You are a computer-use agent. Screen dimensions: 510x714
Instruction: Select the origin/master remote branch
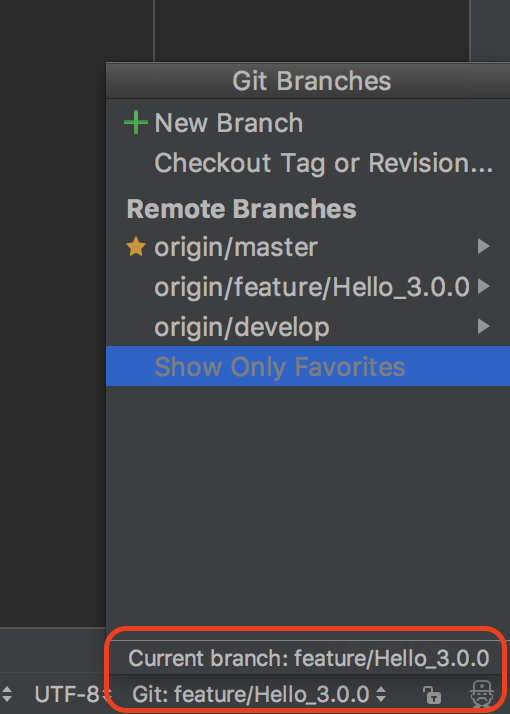coord(236,247)
